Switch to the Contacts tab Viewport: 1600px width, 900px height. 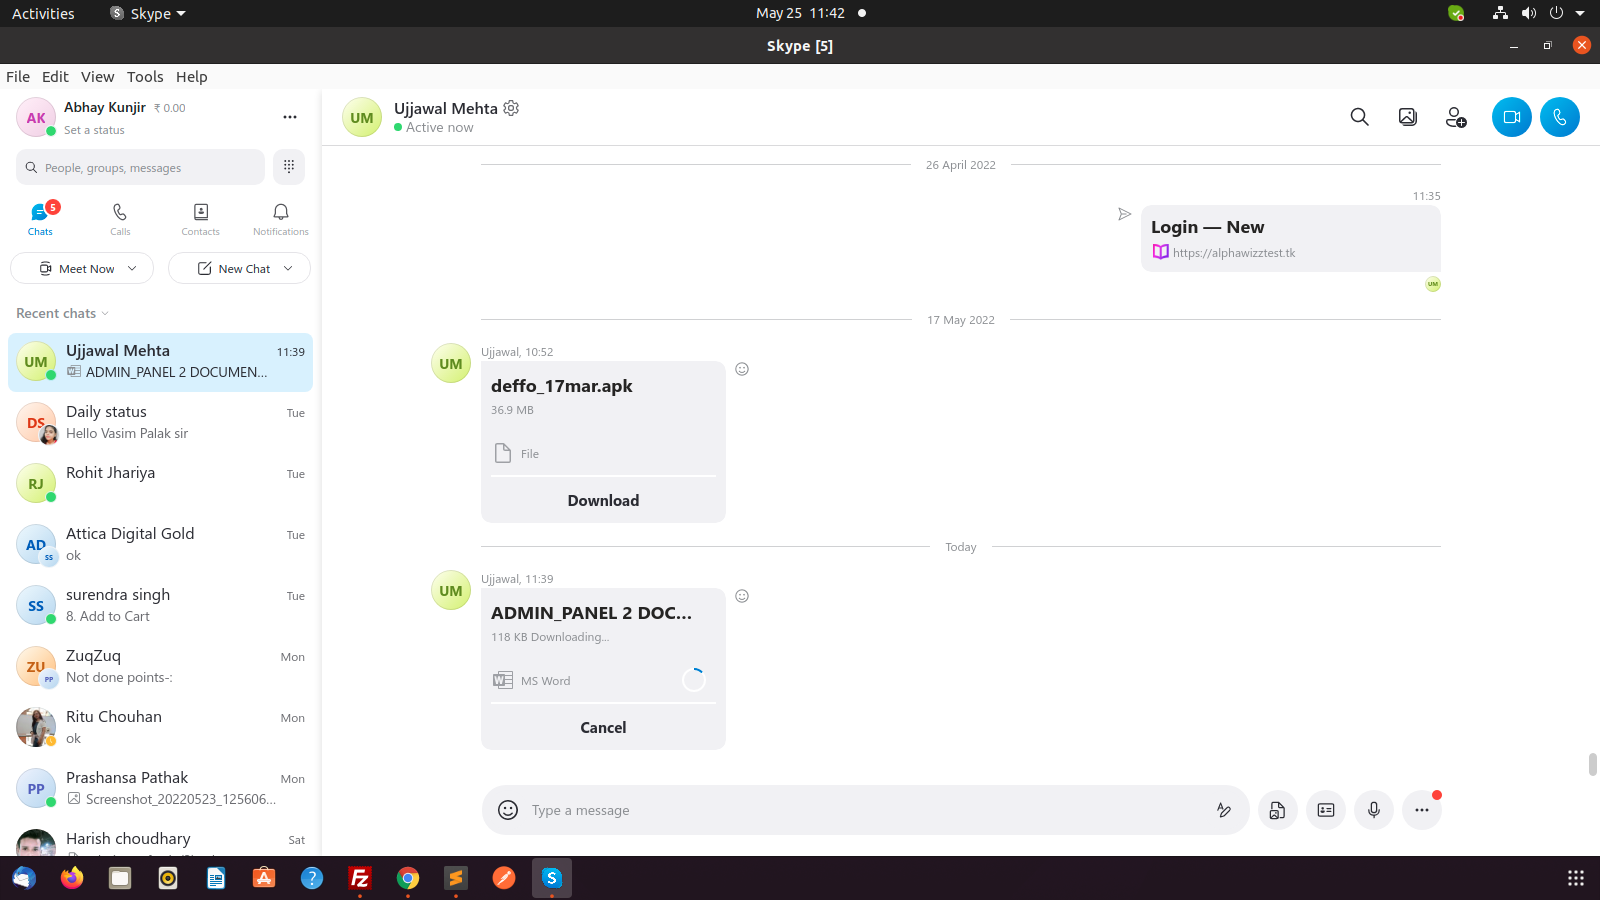[200, 219]
